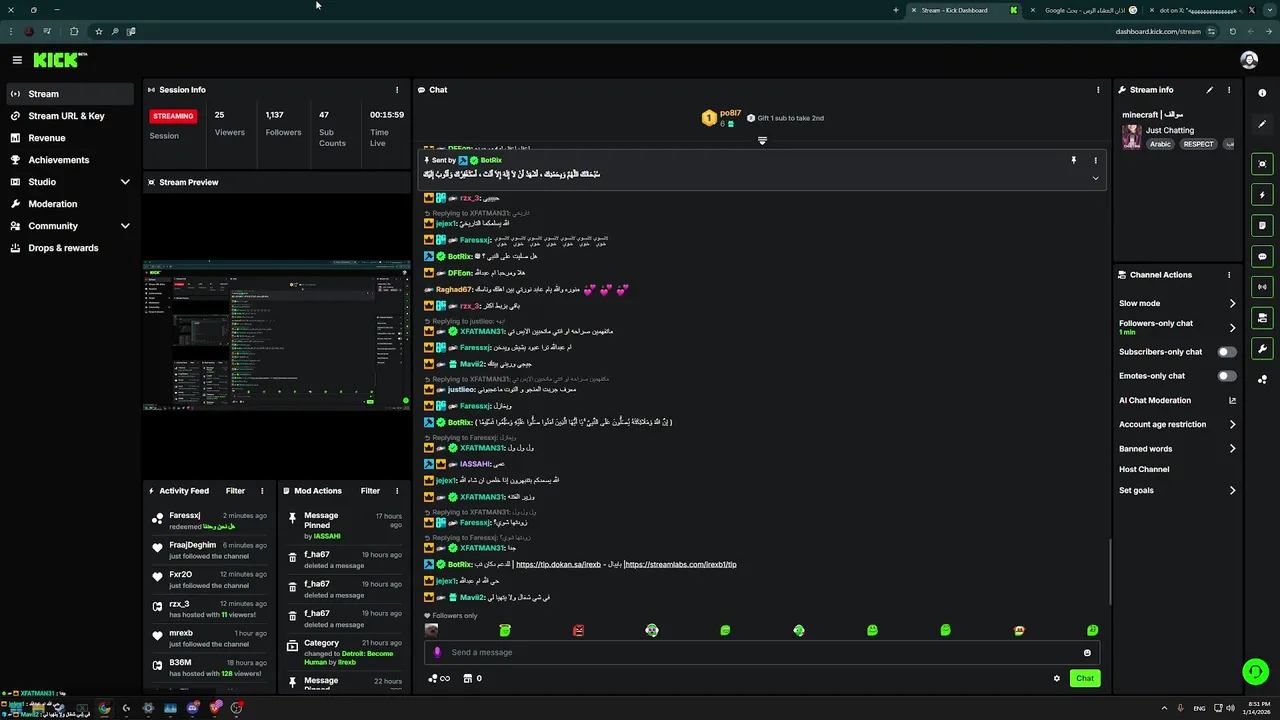Image resolution: width=1280 pixels, height=720 pixels.
Task: Click the chat scrollbar thumb
Action: pyautogui.click(x=1109, y=573)
